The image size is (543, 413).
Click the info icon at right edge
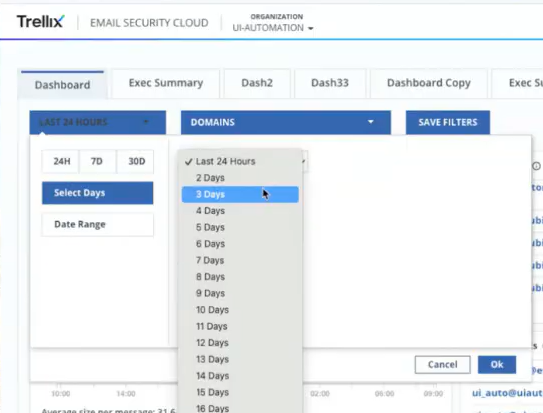click(536, 166)
